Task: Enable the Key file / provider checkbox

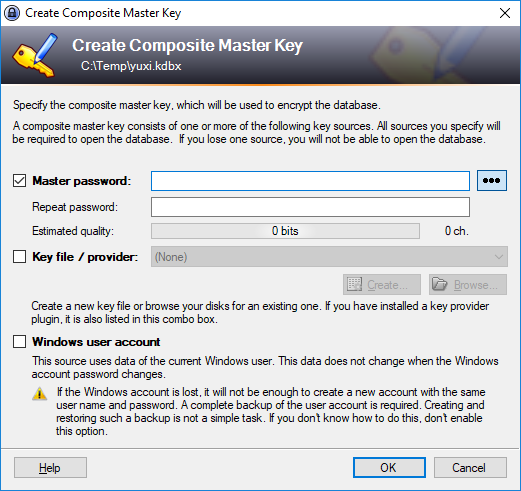Action: [x=19, y=257]
